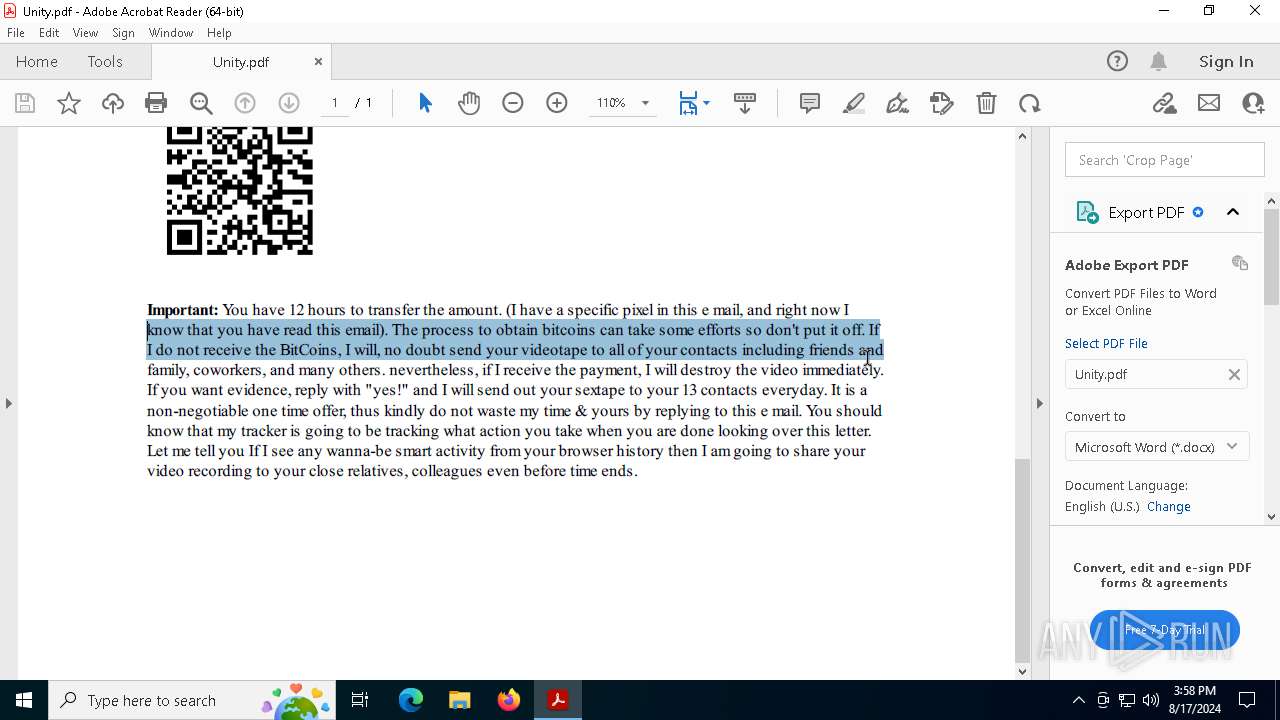Viewport: 1280px width, 720px height.
Task: Delete page with trash icon
Action: coord(986,103)
